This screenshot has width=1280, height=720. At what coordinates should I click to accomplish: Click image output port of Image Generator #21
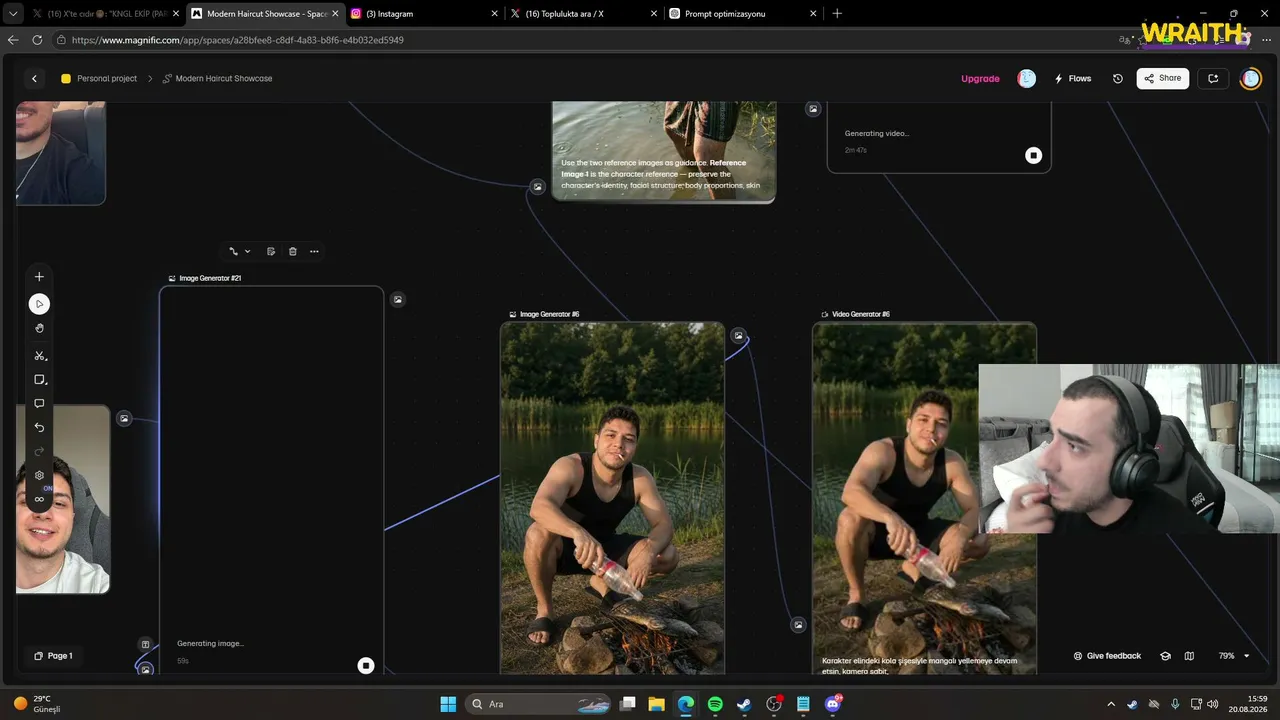coord(398,300)
